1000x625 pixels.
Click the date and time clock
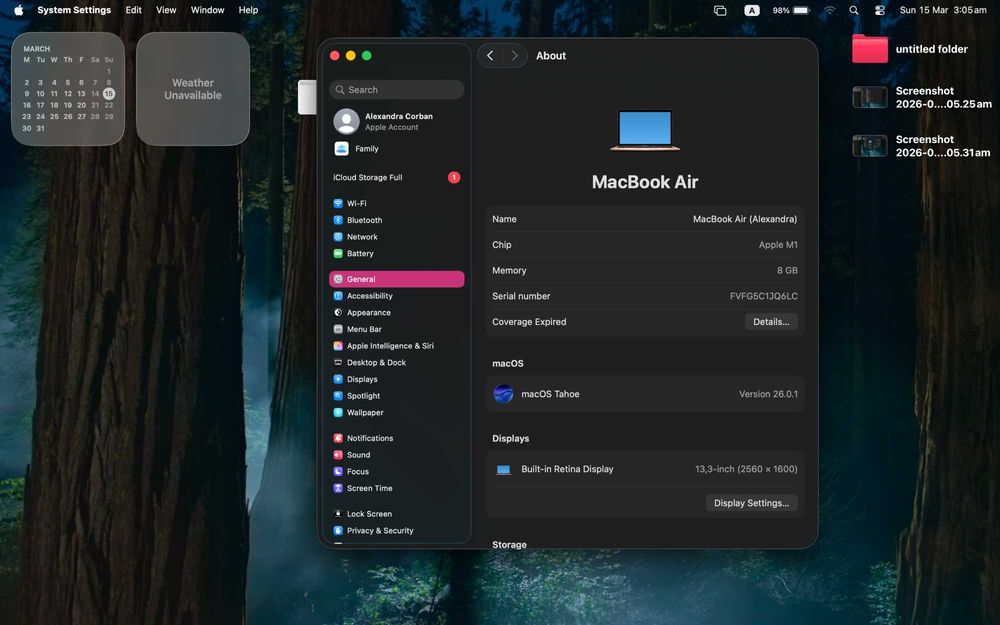pyautogui.click(x=943, y=10)
